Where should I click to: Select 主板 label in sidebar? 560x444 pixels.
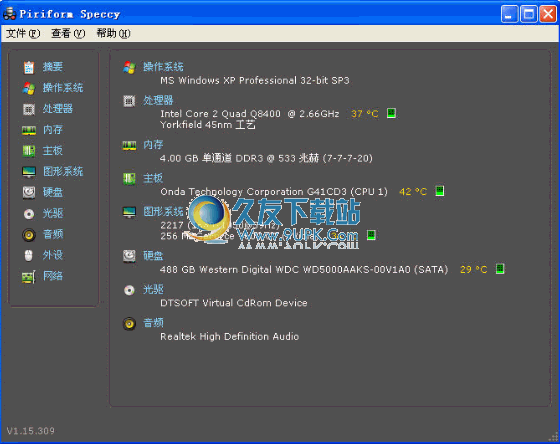[53, 150]
